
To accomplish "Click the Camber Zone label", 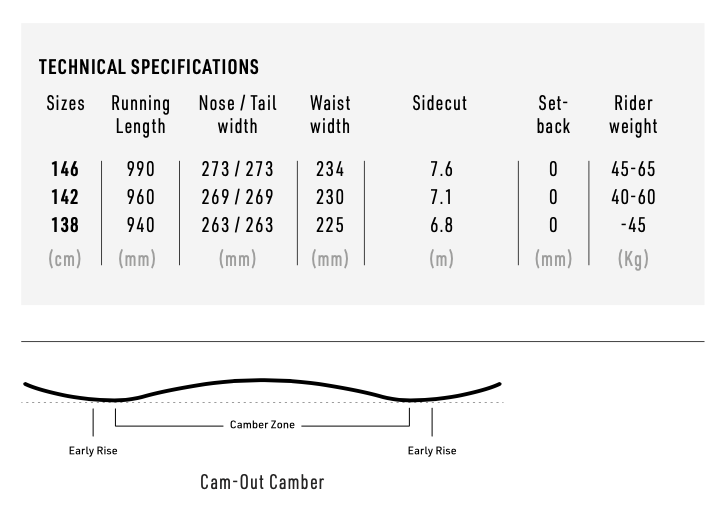I will (262, 425).
